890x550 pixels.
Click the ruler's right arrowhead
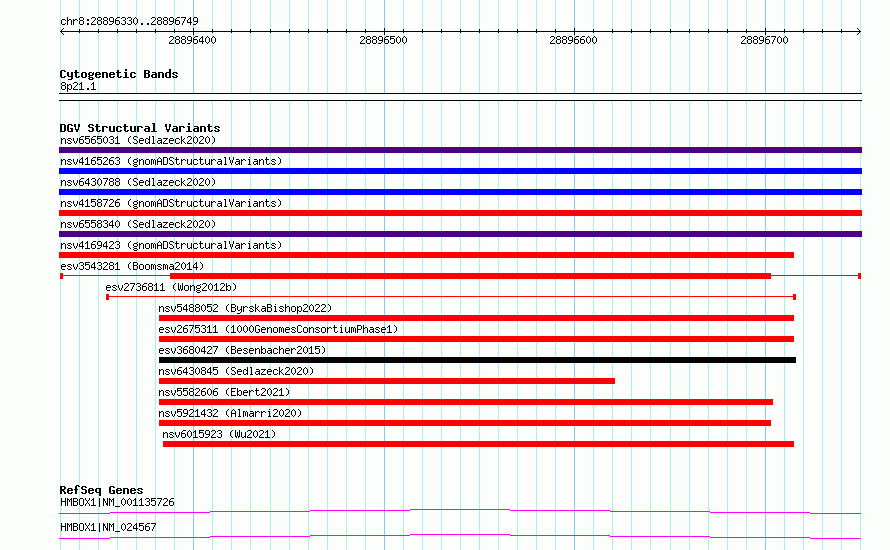[x=859, y=32]
